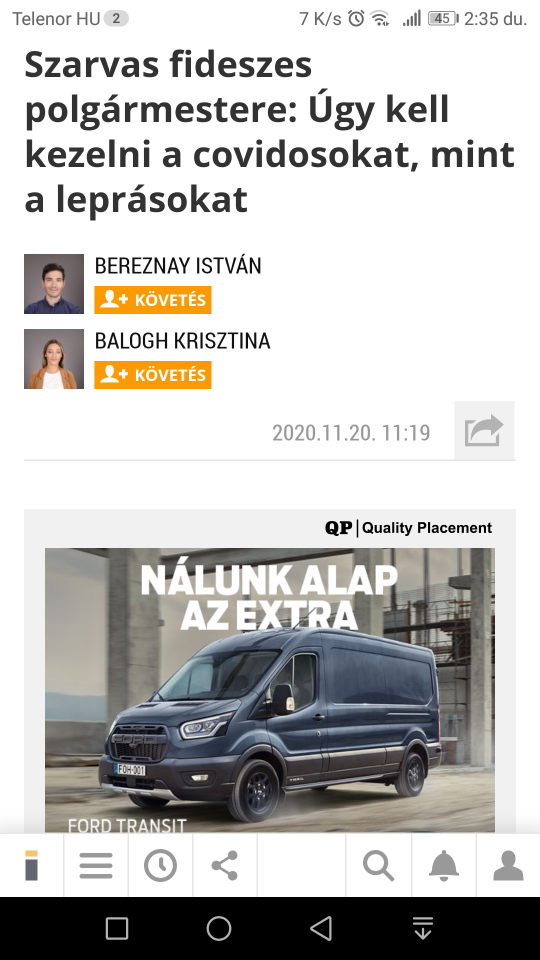
Task: Open search with the magnifier icon
Action: (378, 866)
